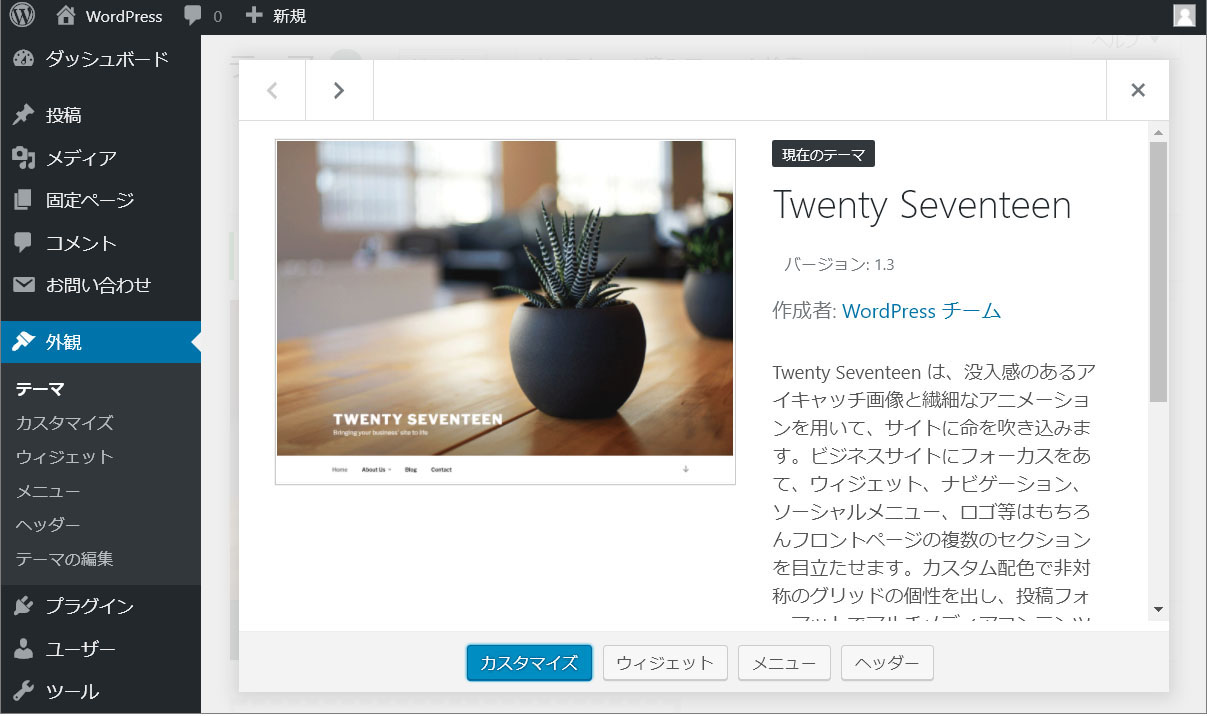This screenshot has width=1207, height=716.
Task: Go to テーマ submenu item
Action: (x=40, y=389)
